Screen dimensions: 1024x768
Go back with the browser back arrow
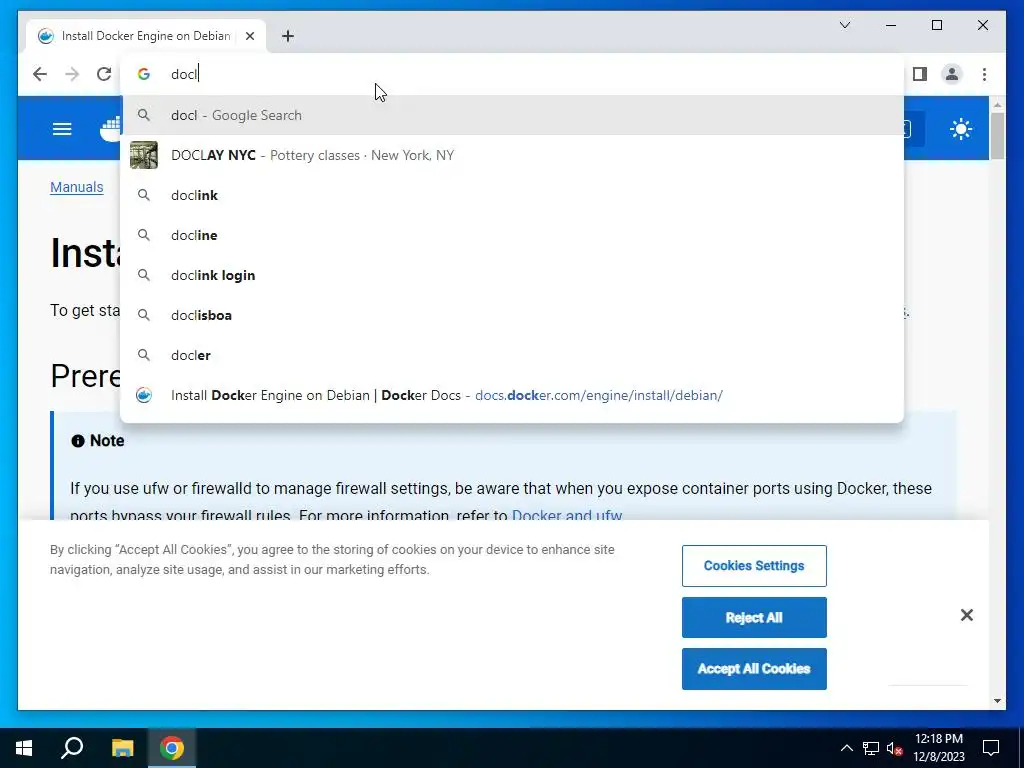40,74
